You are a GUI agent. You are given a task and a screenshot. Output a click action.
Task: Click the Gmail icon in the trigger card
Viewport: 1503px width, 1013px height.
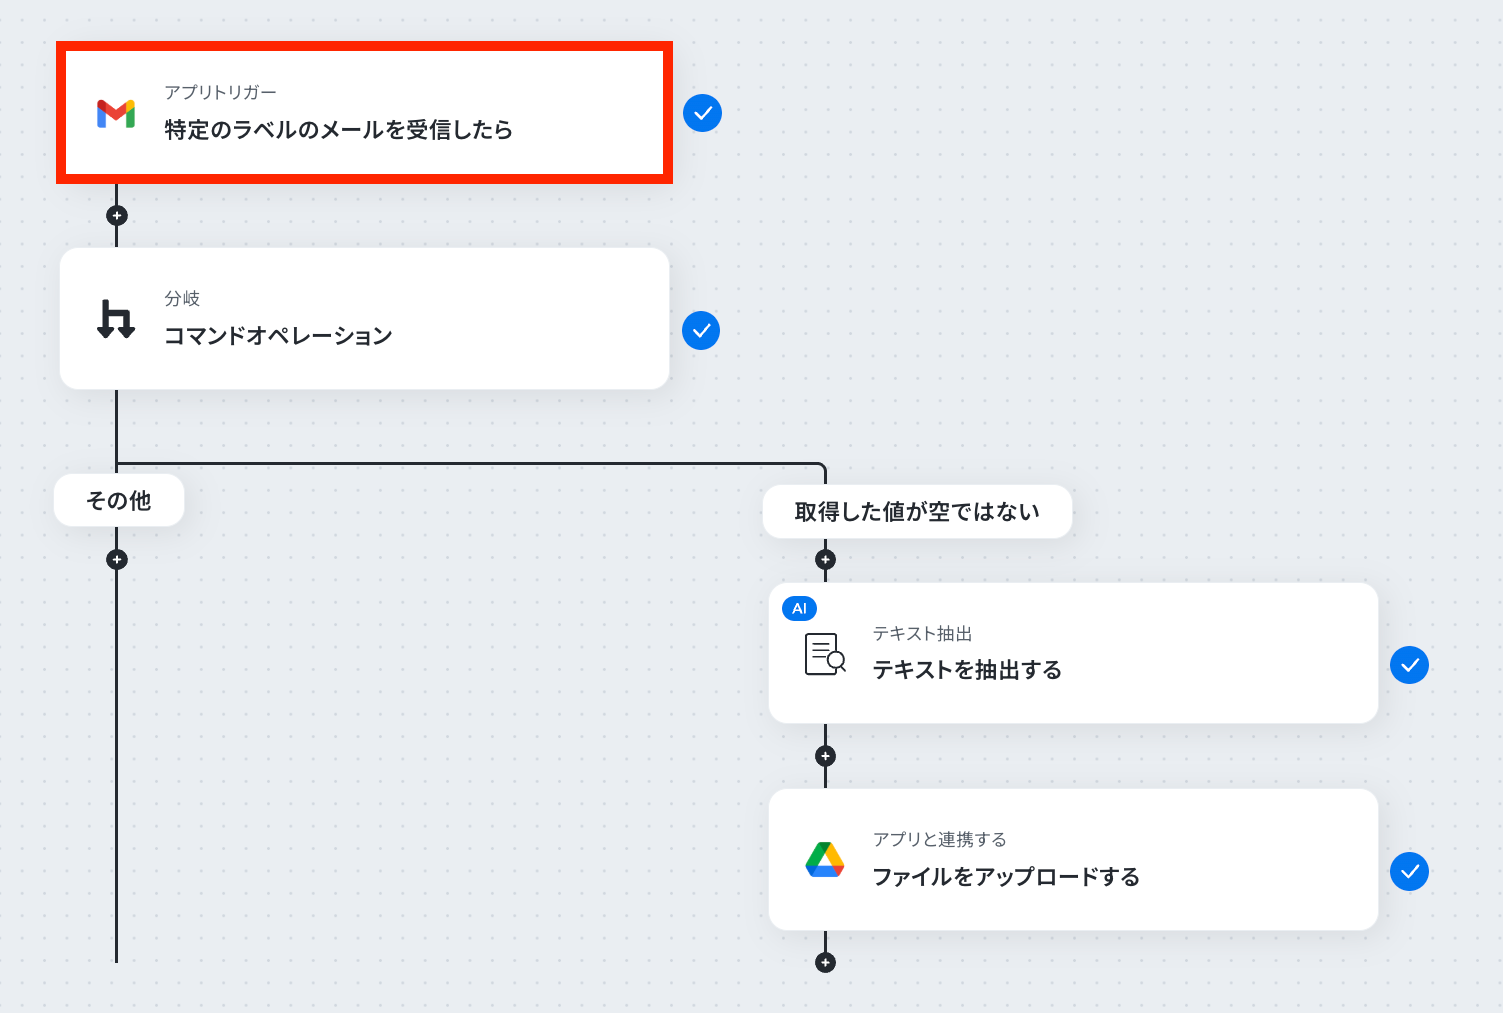coord(116,113)
